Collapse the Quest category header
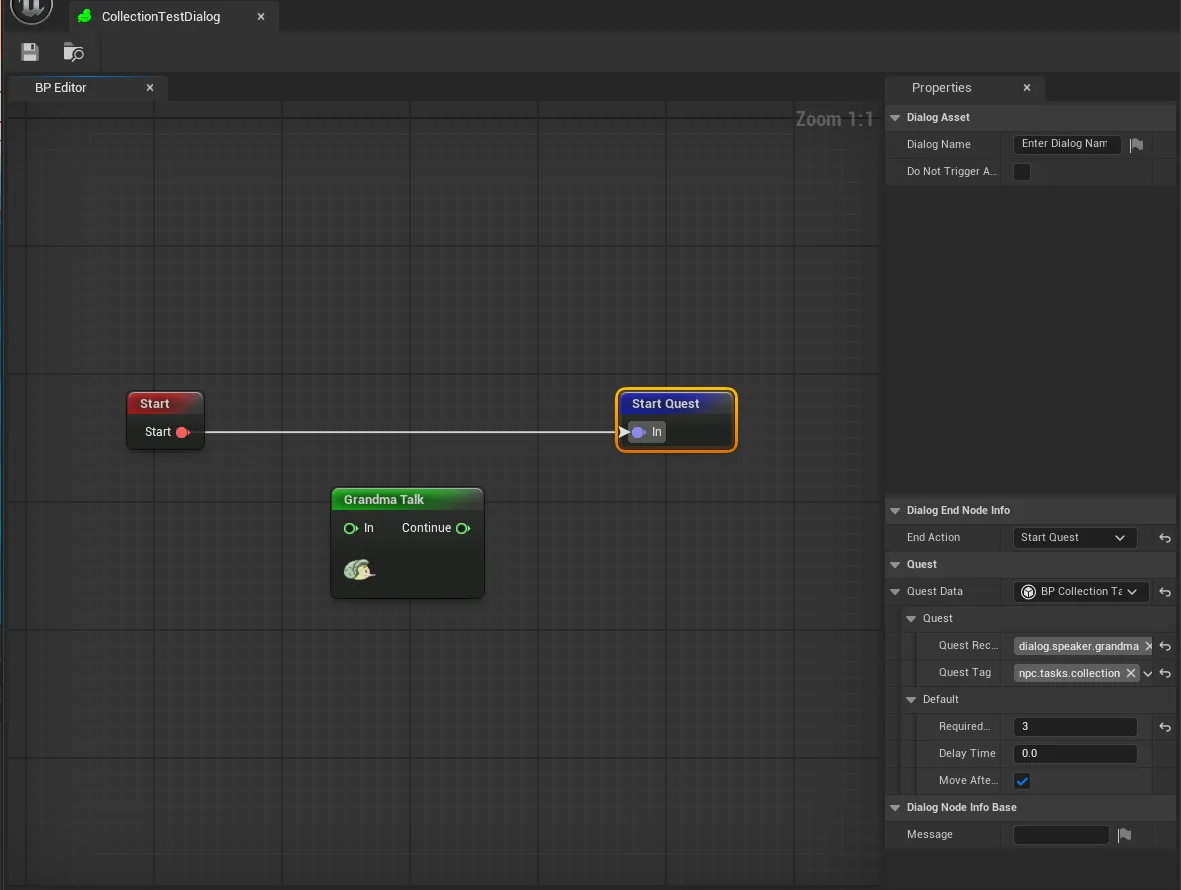Viewport: 1181px width, 890px height. [x=896, y=565]
